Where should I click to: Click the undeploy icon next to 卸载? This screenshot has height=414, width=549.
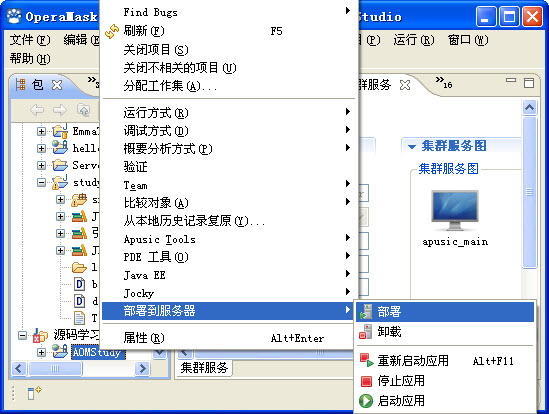[x=366, y=331]
